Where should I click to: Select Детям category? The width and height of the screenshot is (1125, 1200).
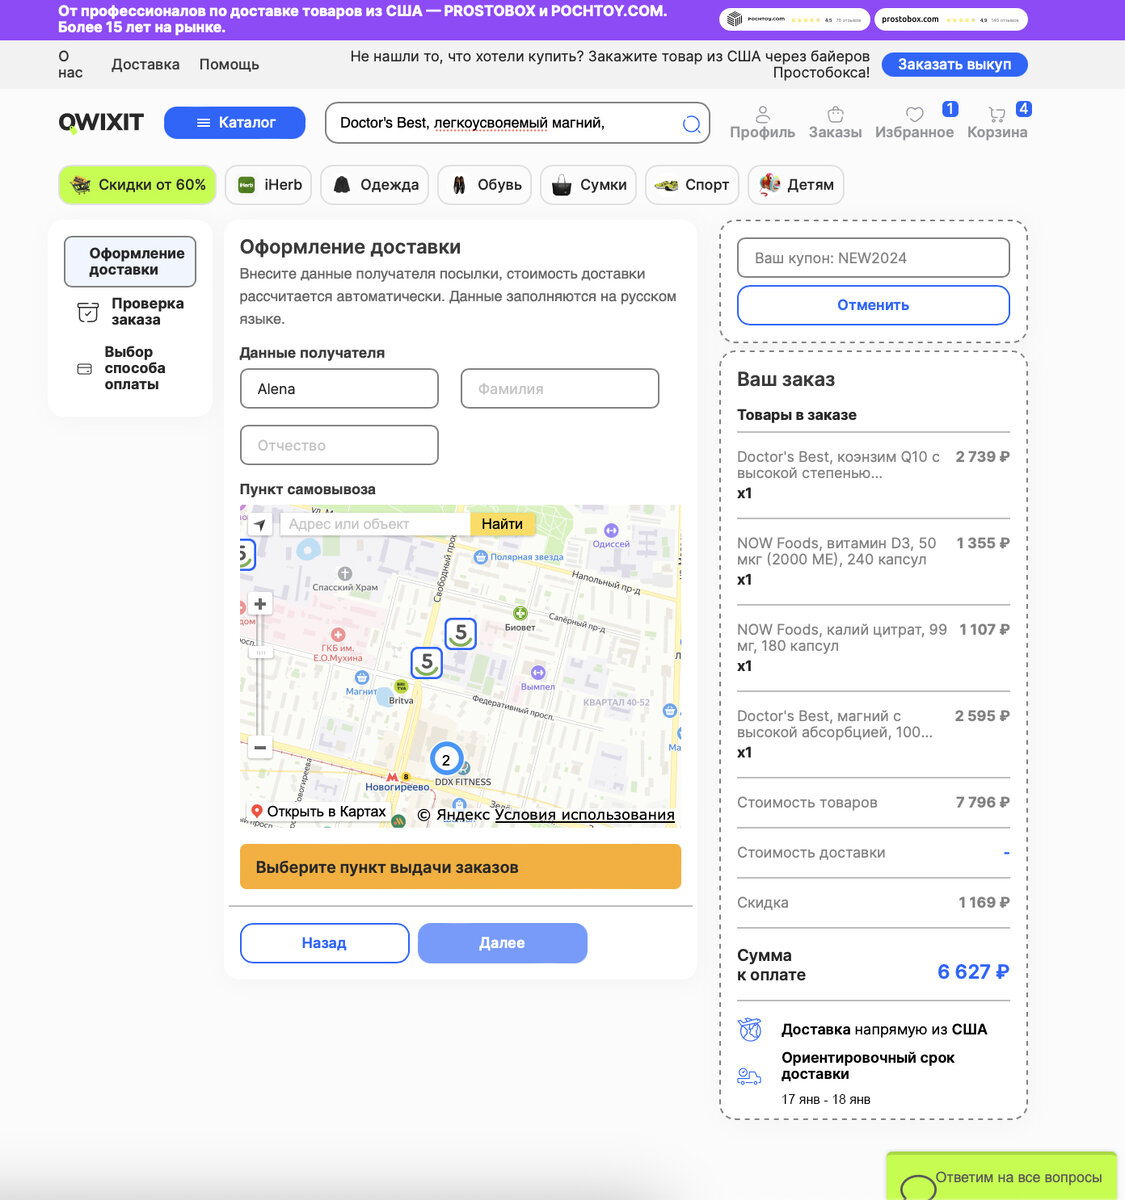796,185
